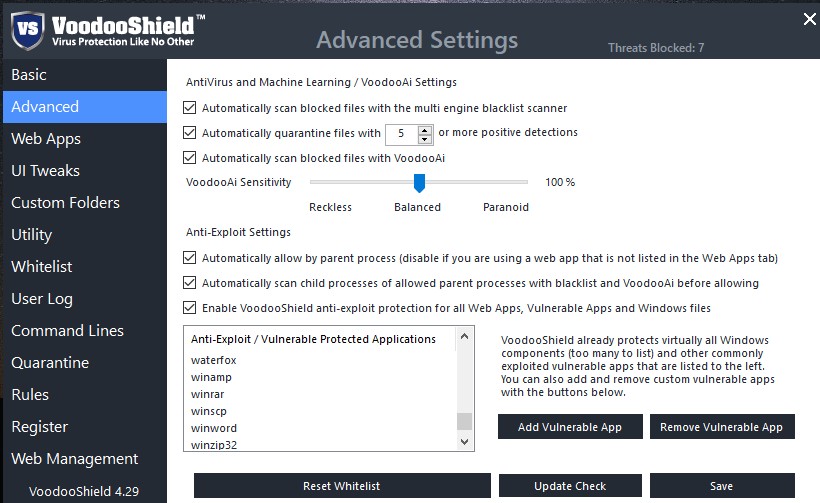
Task: Click the Reset Whitelist button
Action: click(341, 486)
